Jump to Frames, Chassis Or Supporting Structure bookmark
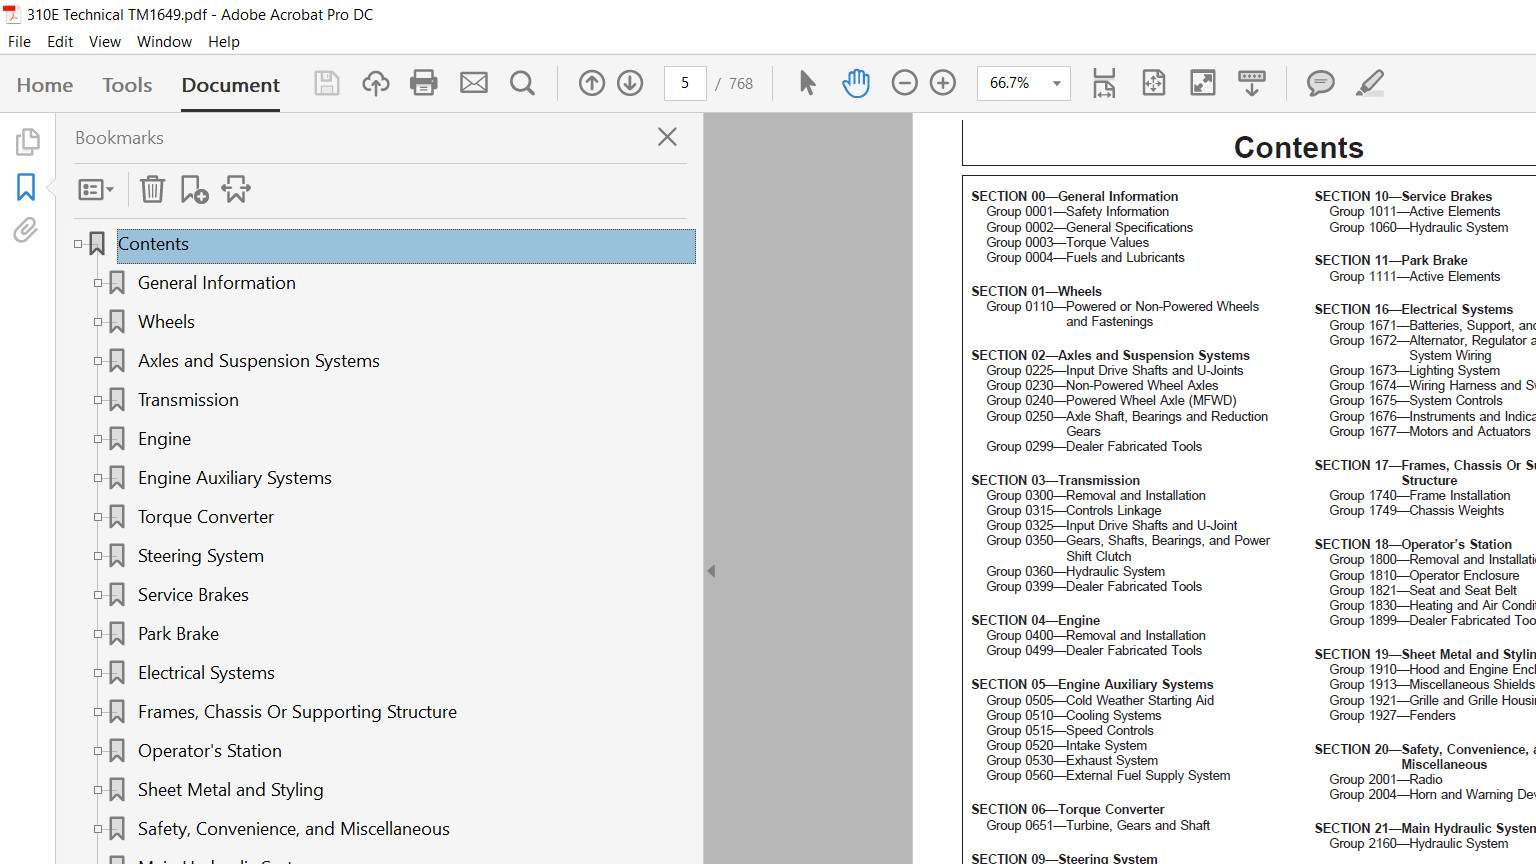The width and height of the screenshot is (1536, 864). tap(297, 712)
